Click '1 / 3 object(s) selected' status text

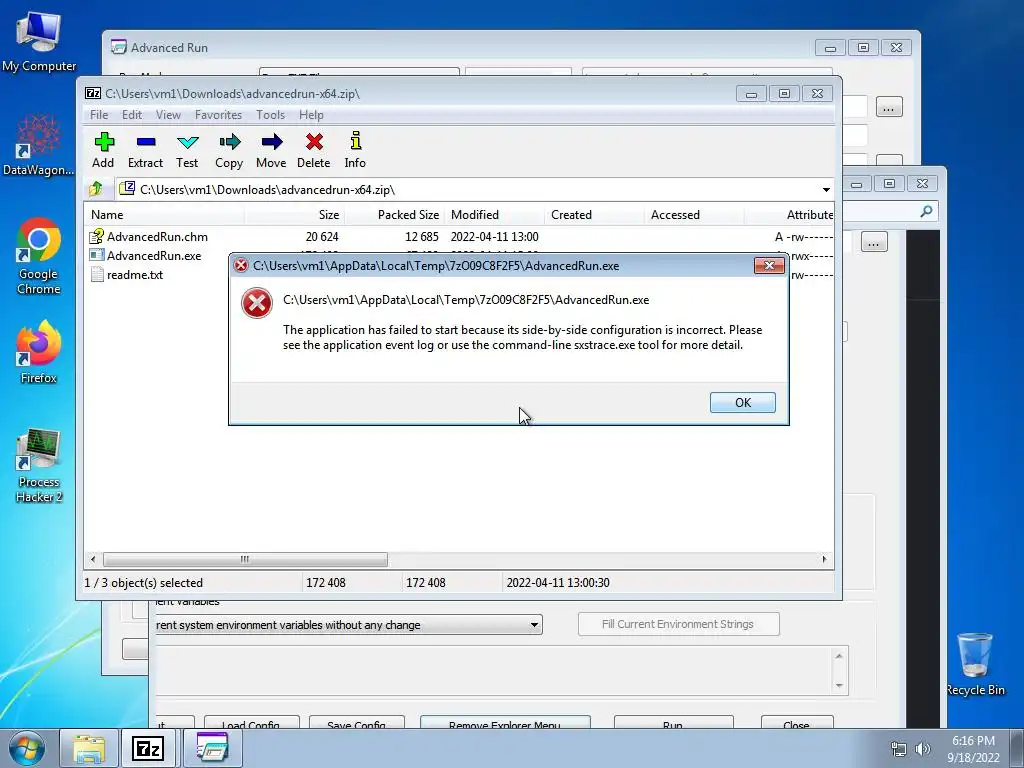coord(144,583)
